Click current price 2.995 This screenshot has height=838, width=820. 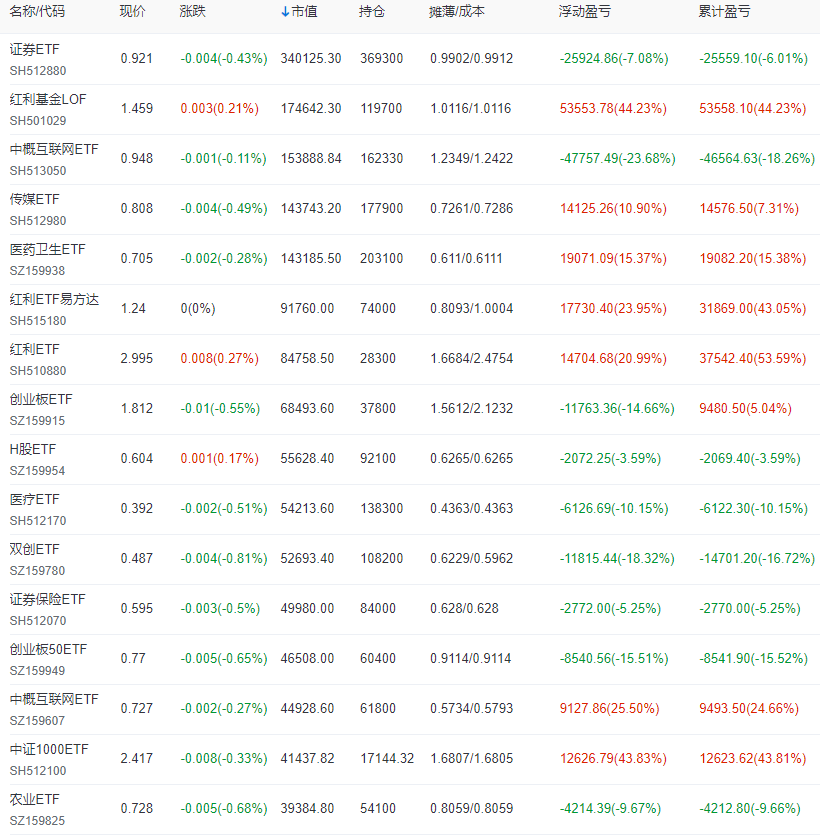tap(137, 358)
